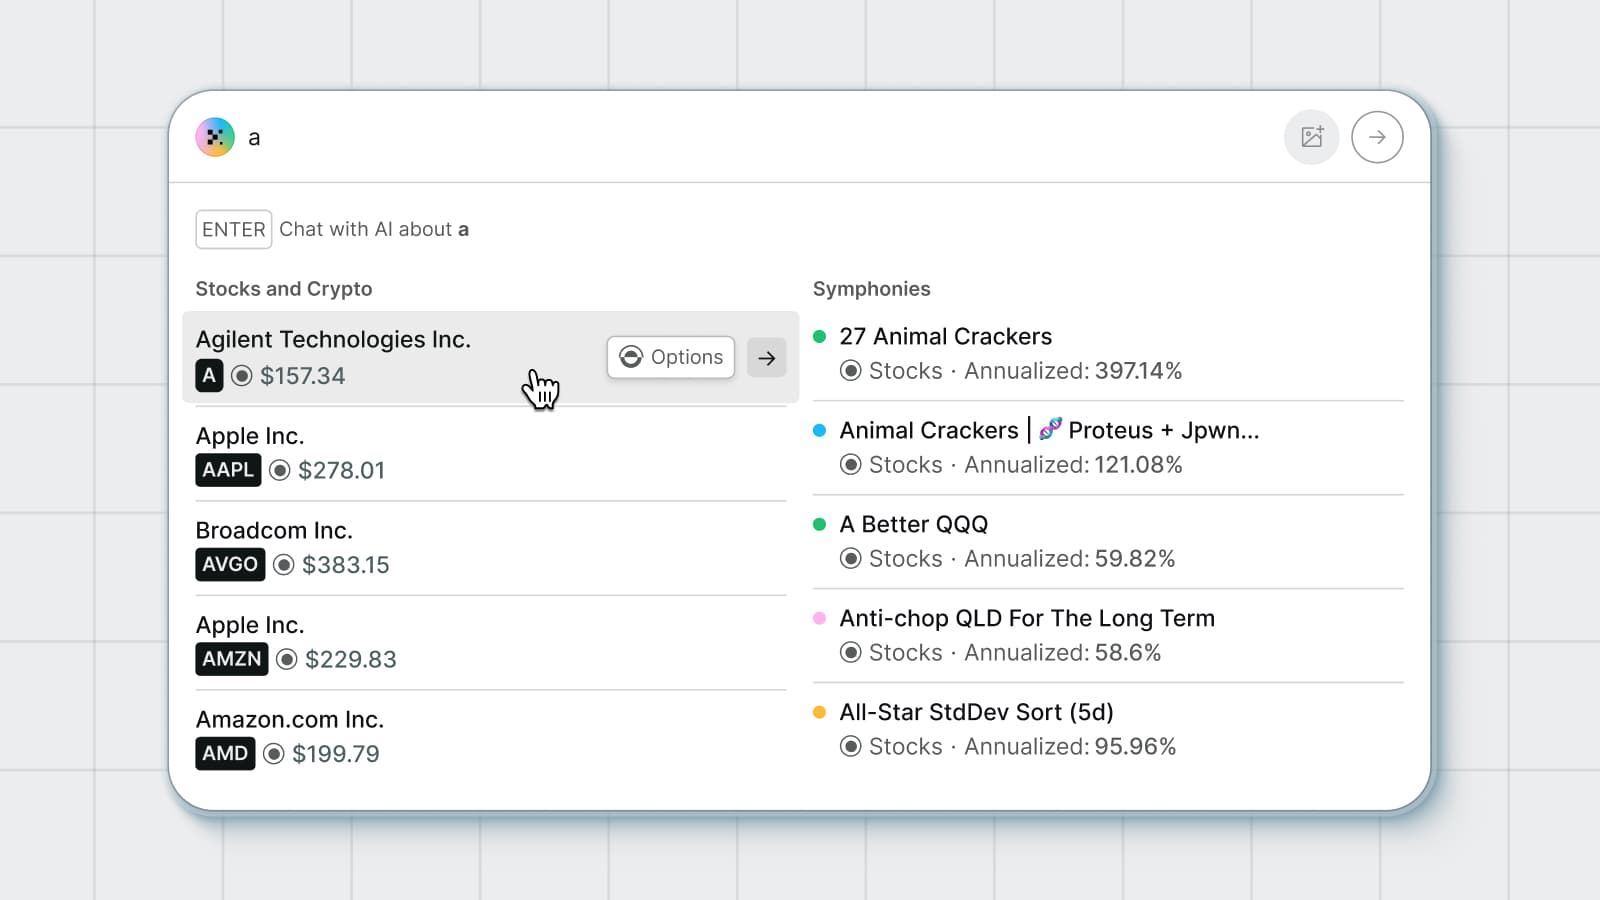
Task: Click arrow button next to Options
Action: pyautogui.click(x=767, y=358)
